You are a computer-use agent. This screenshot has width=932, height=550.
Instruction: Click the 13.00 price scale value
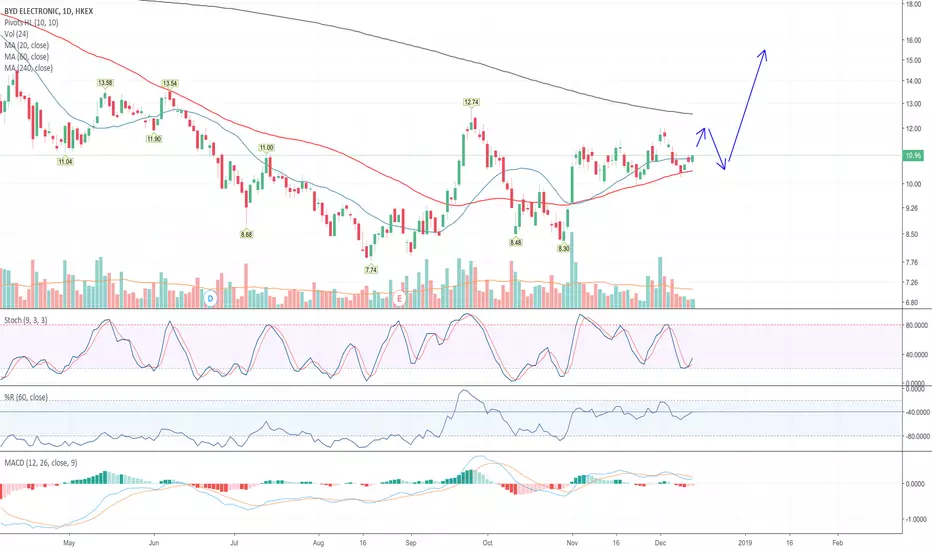(x=913, y=104)
